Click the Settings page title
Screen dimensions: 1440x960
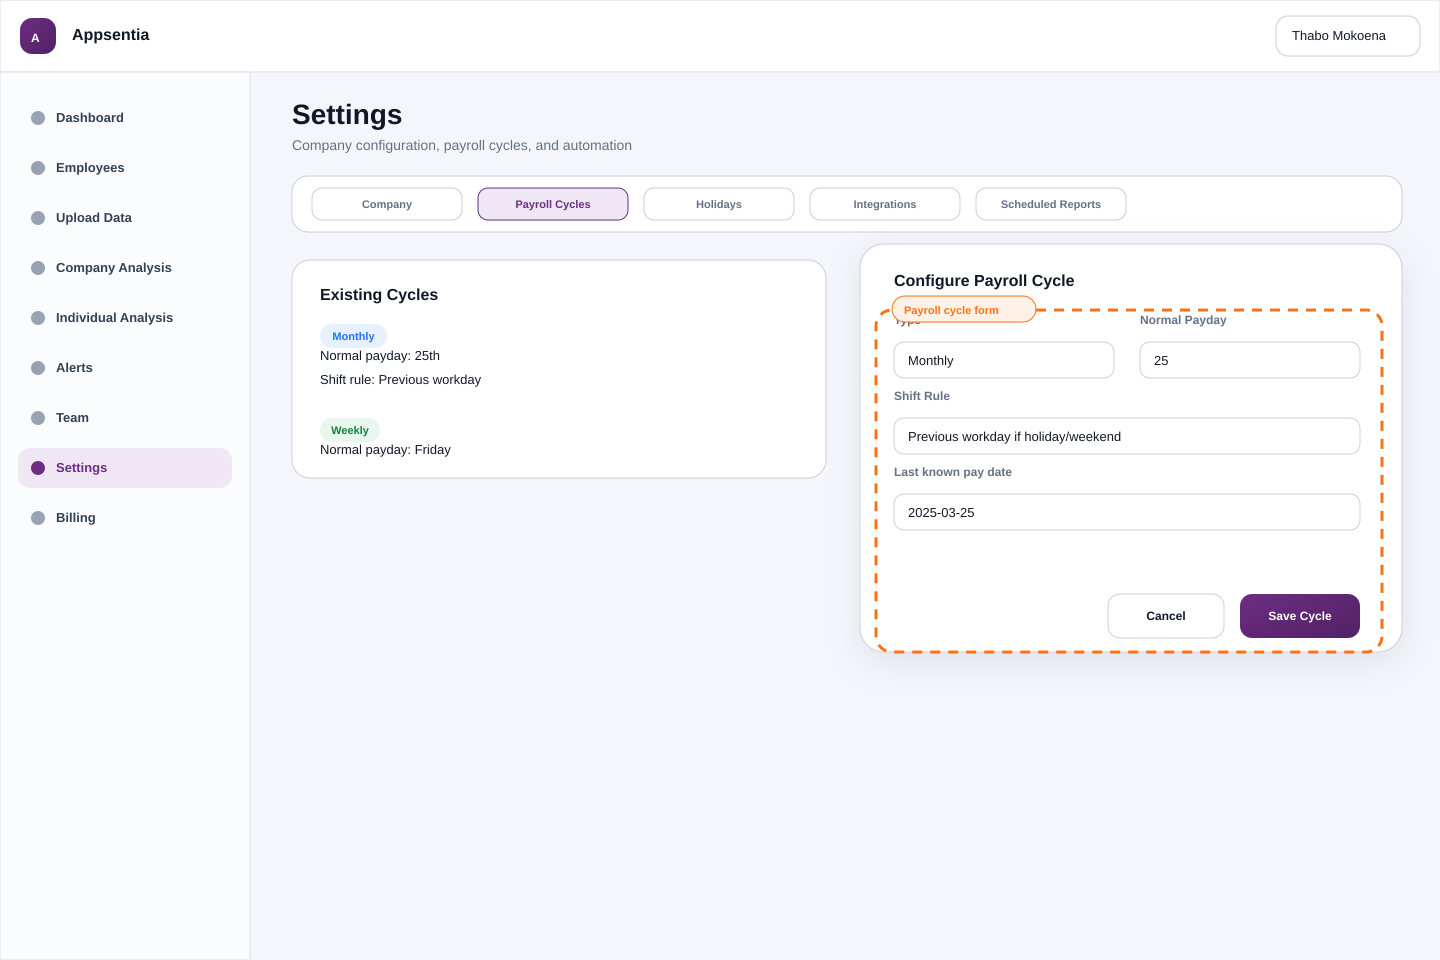(x=347, y=115)
